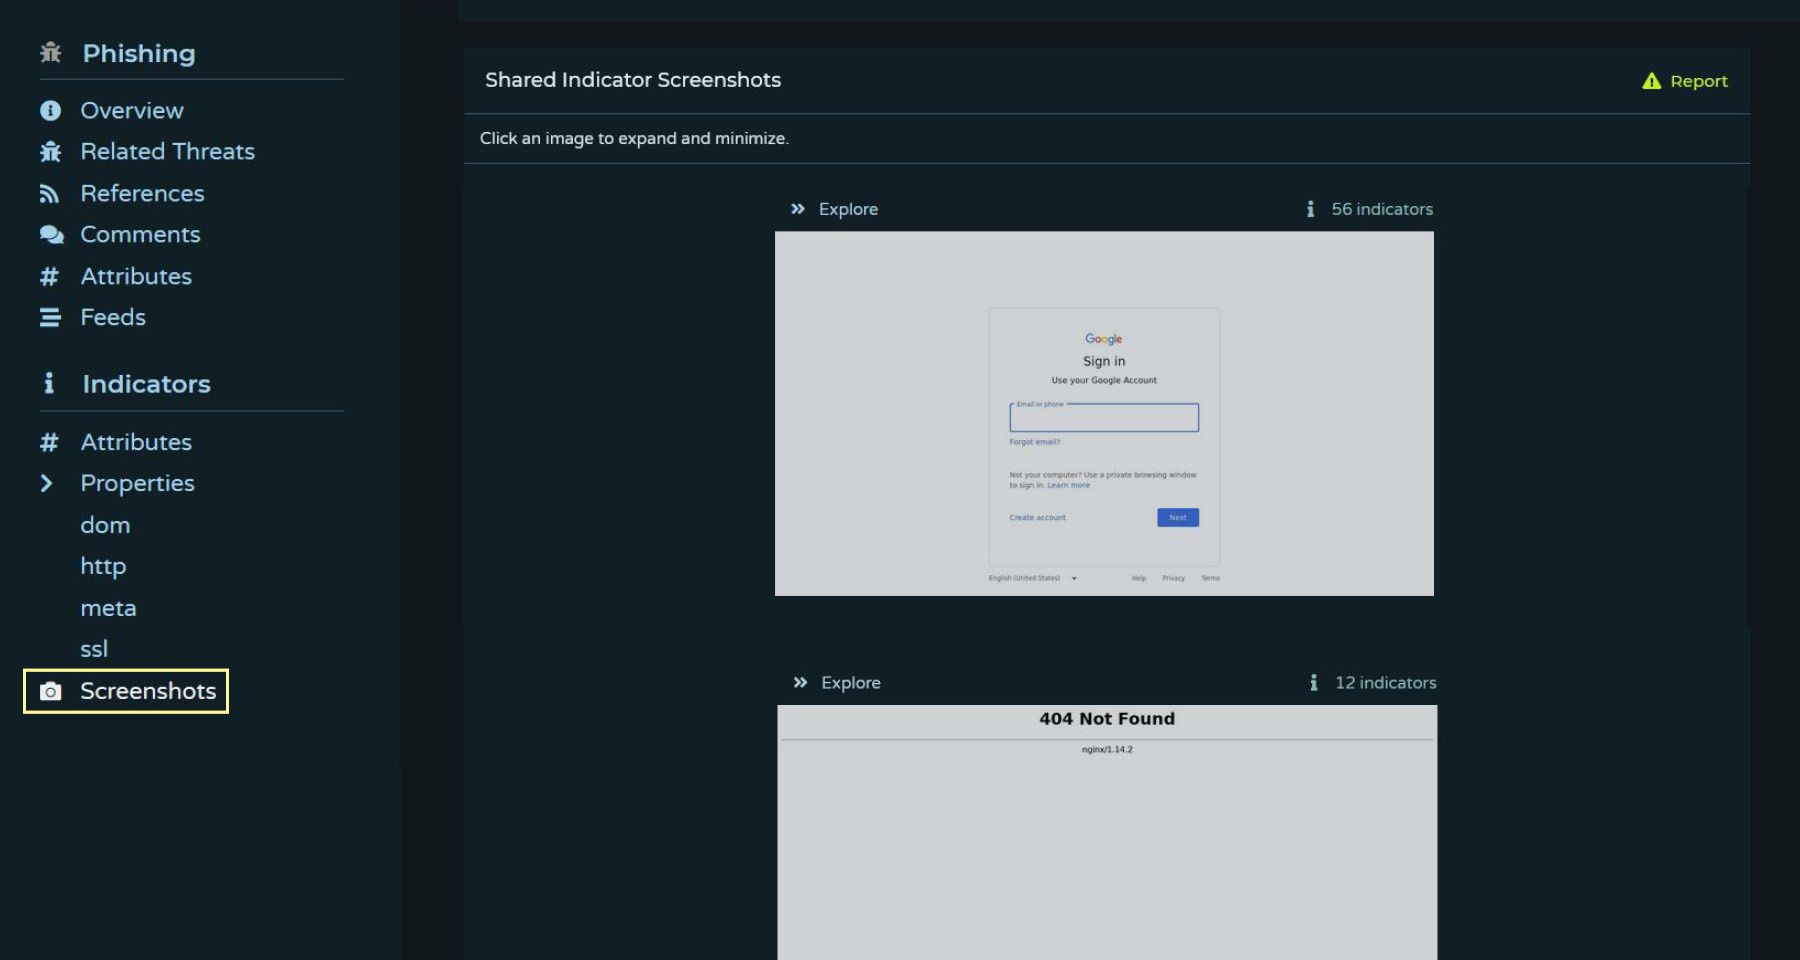Image resolution: width=1800 pixels, height=960 pixels.
Task: Click the Report link
Action: 1699,81
